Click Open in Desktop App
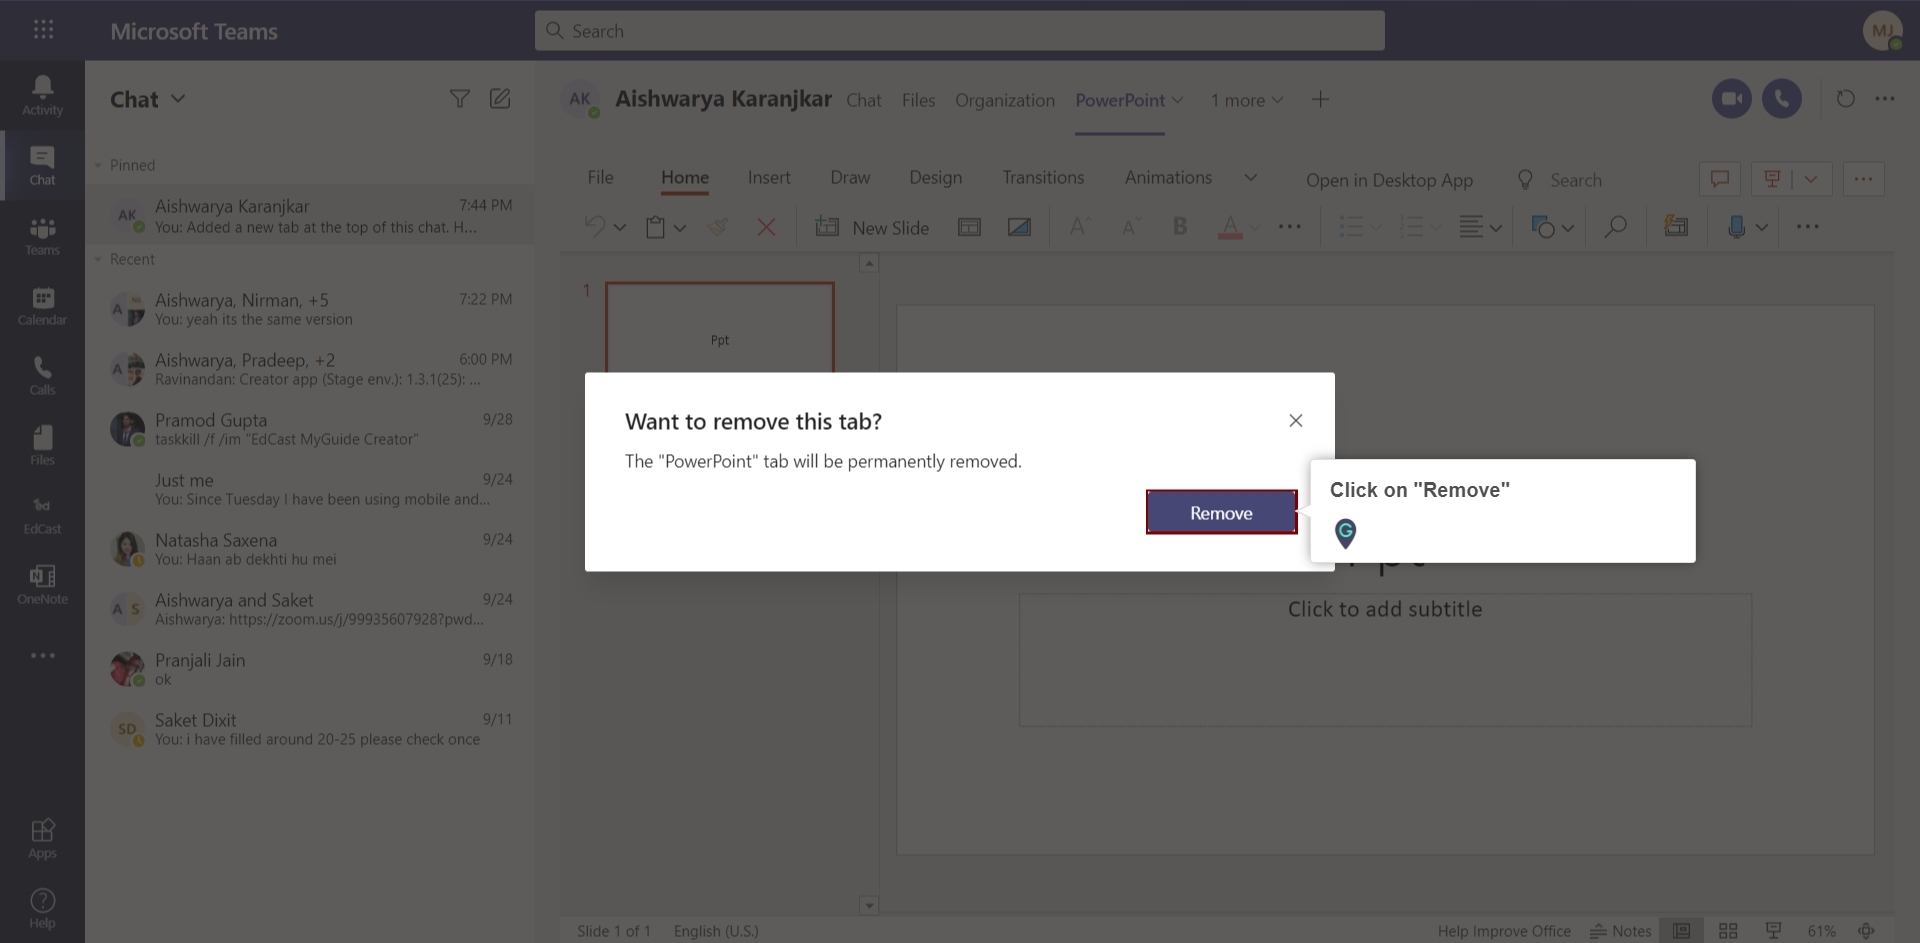This screenshot has width=1920, height=943. click(x=1389, y=180)
